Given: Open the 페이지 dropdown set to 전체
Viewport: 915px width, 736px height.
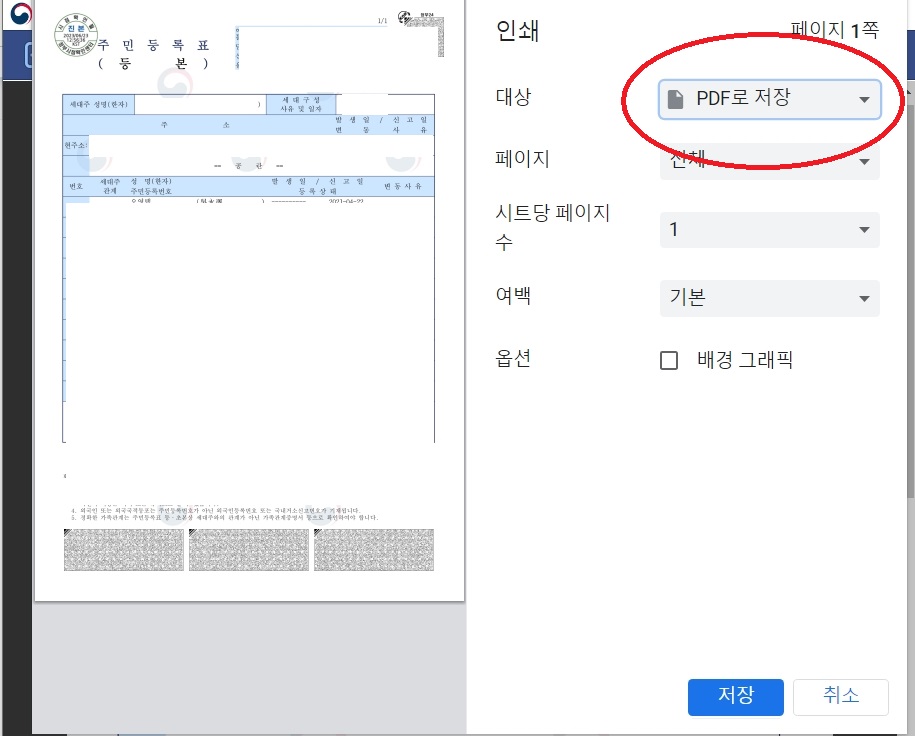Looking at the screenshot, I should [769, 161].
